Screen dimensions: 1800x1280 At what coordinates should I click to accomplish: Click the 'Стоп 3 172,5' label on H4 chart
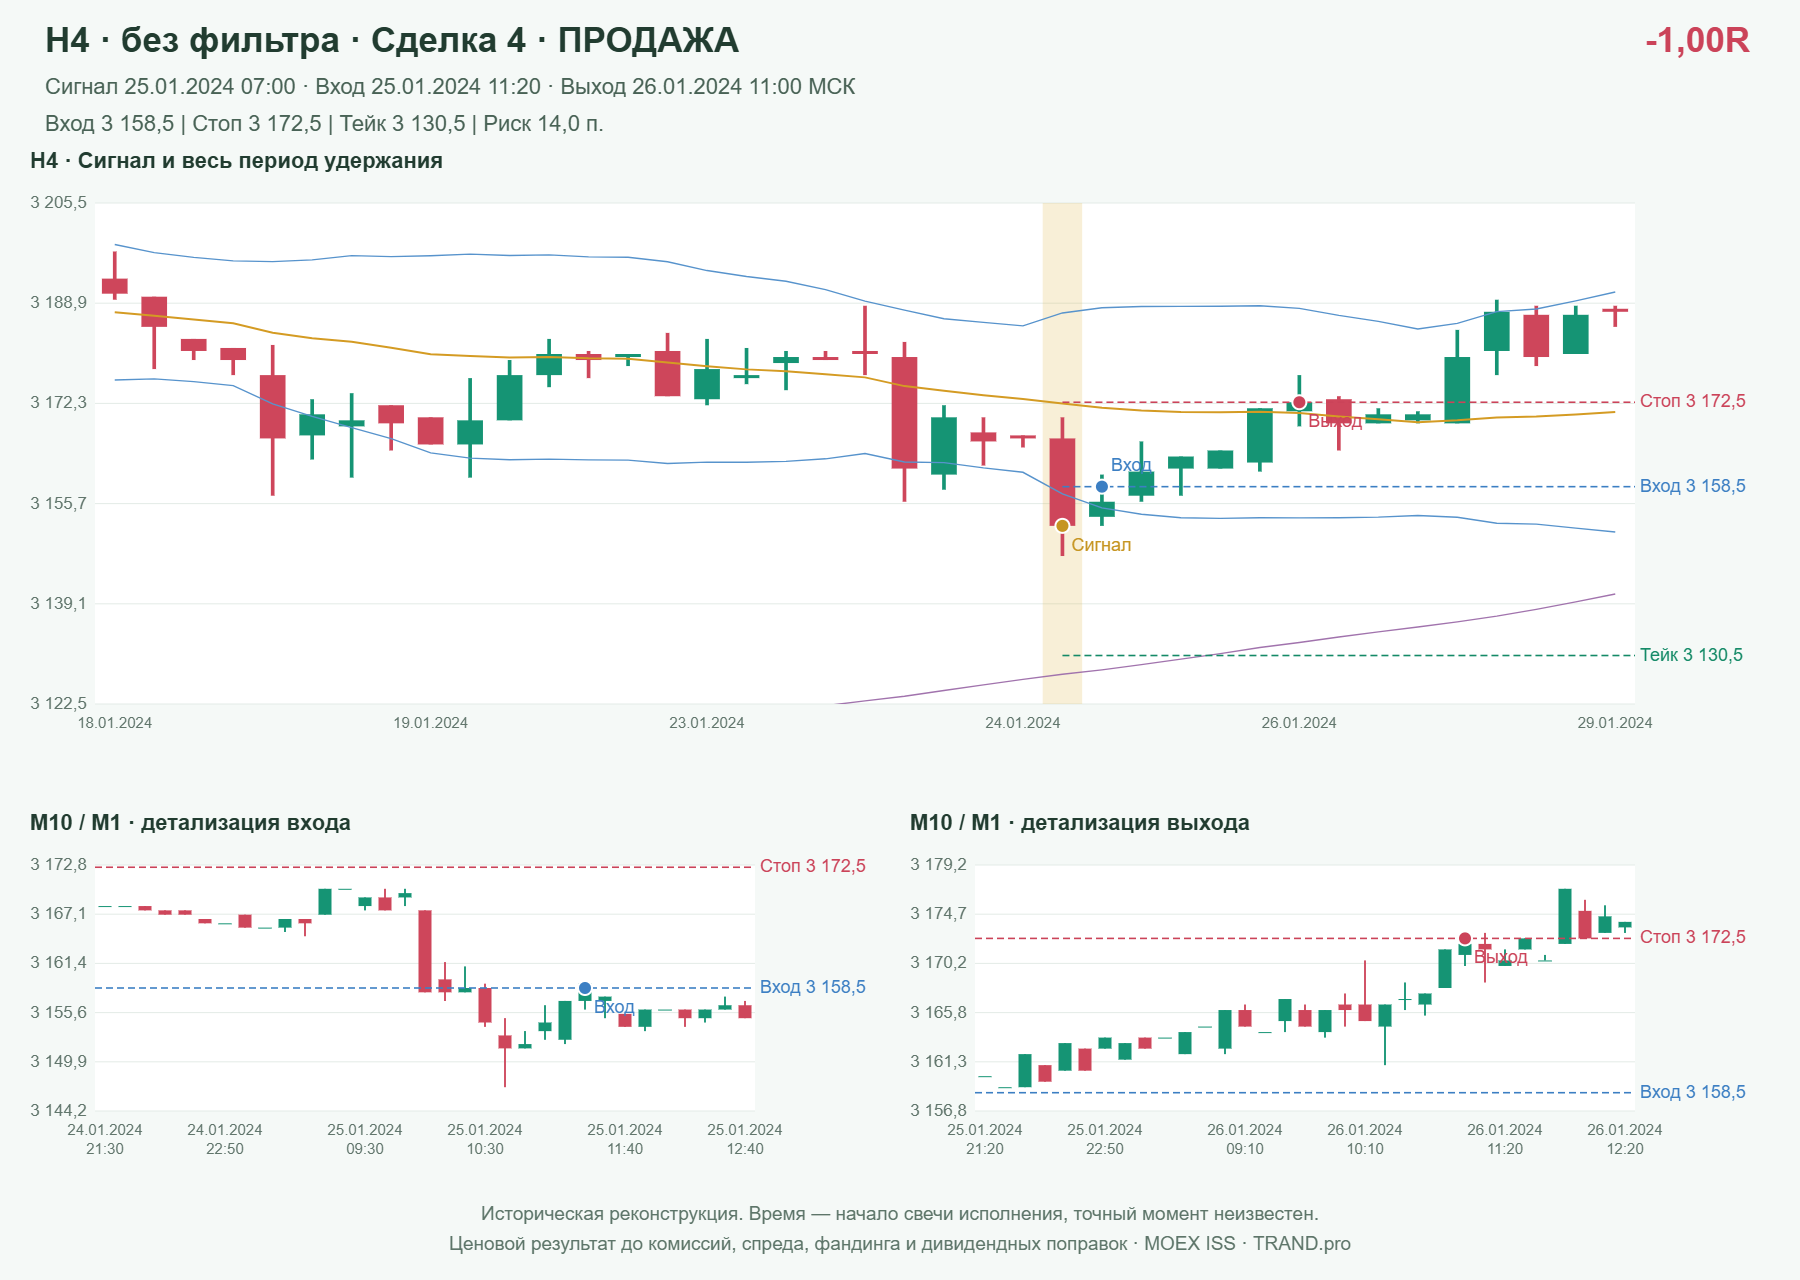point(1693,401)
